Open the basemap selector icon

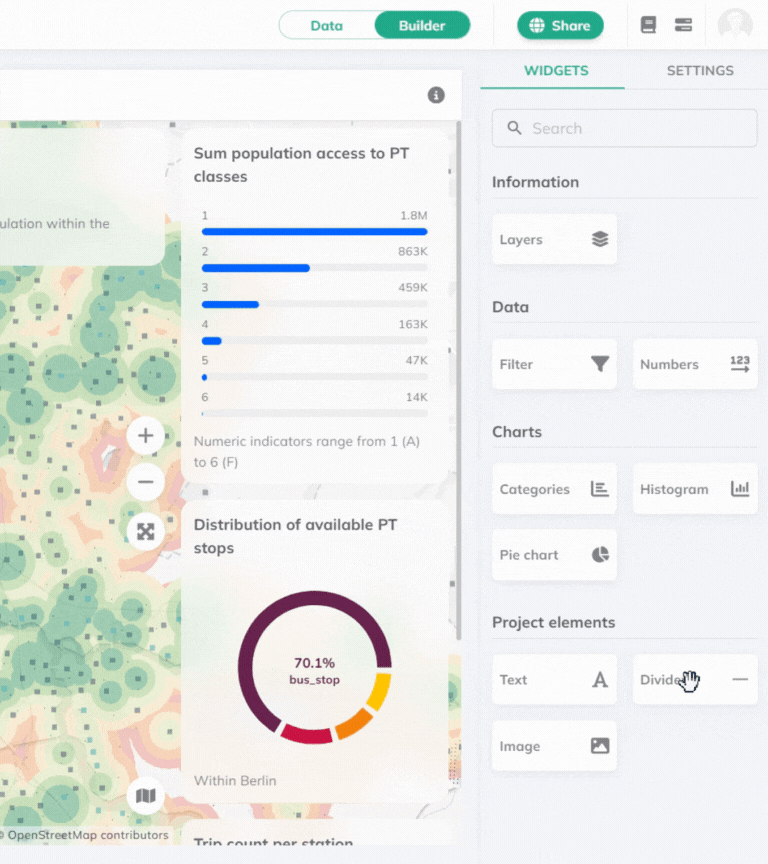point(146,796)
